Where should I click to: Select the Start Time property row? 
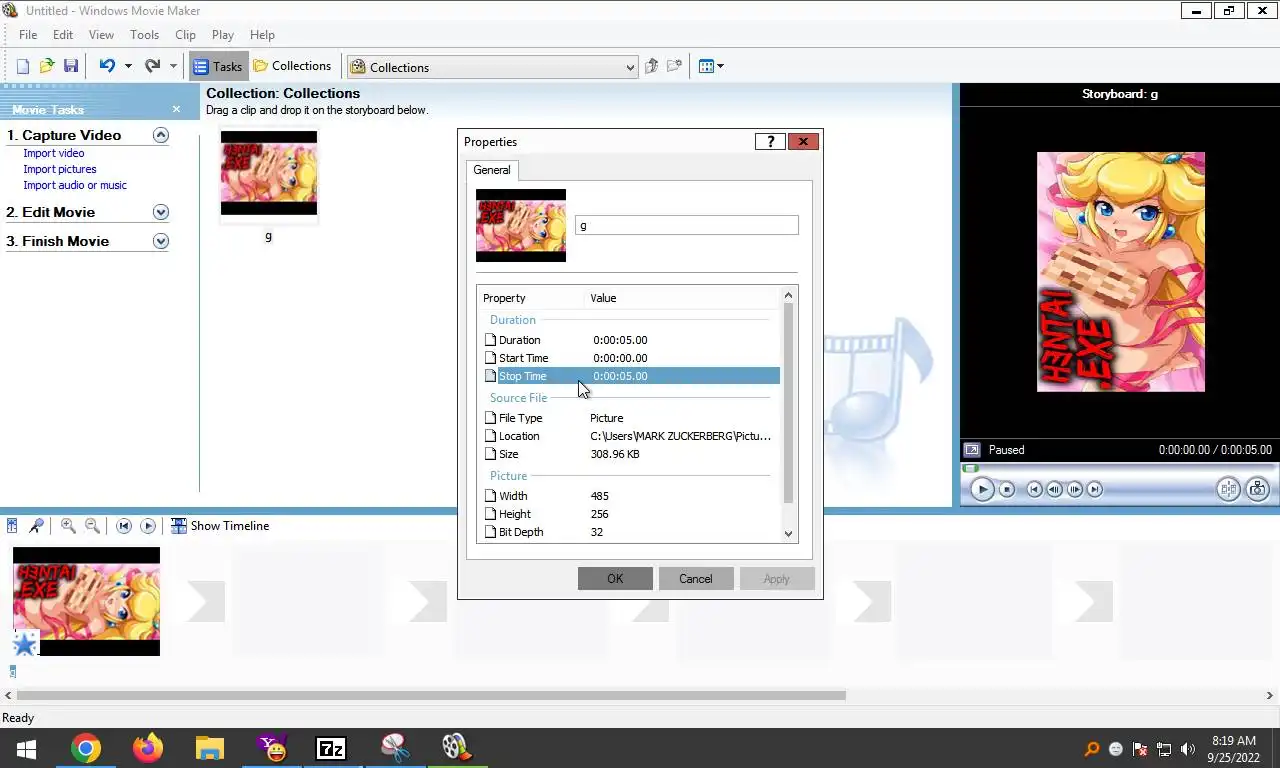[x=631, y=358]
